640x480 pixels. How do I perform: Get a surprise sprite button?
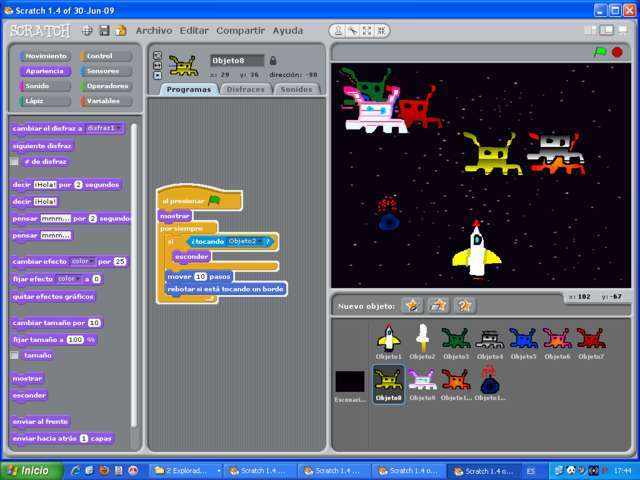pos(464,305)
